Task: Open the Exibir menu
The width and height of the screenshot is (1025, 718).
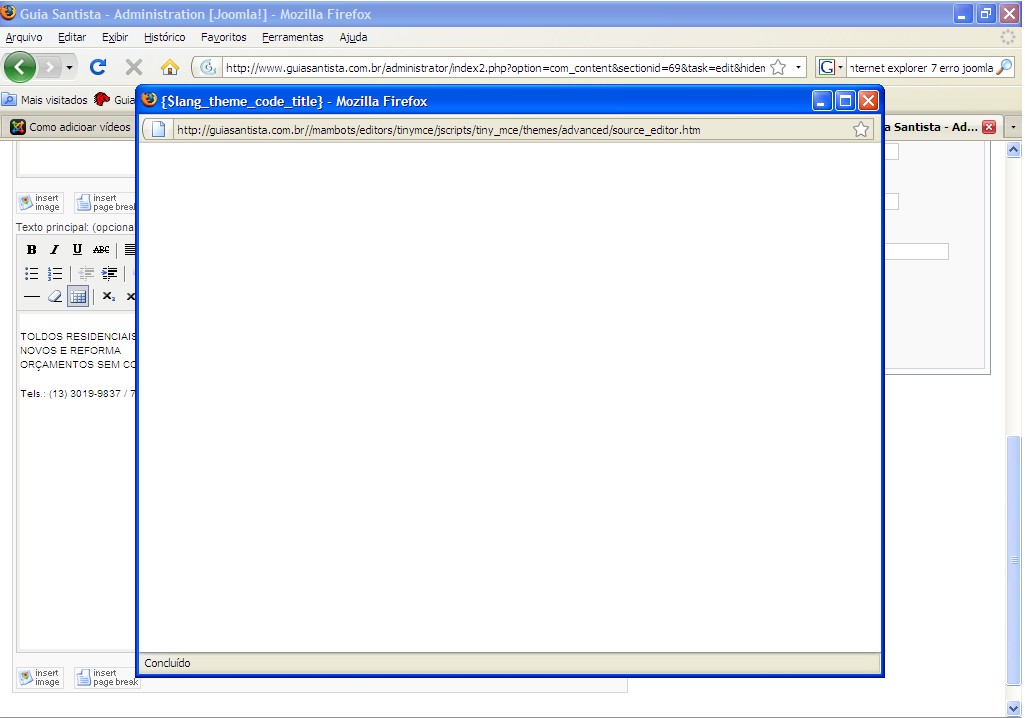Action: point(115,37)
